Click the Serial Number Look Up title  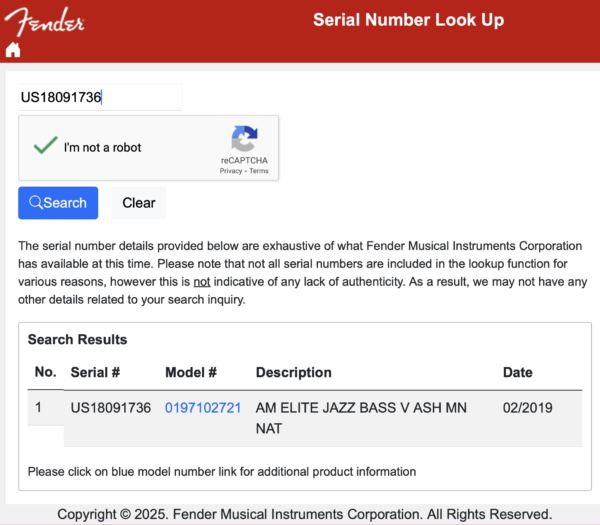click(x=409, y=20)
